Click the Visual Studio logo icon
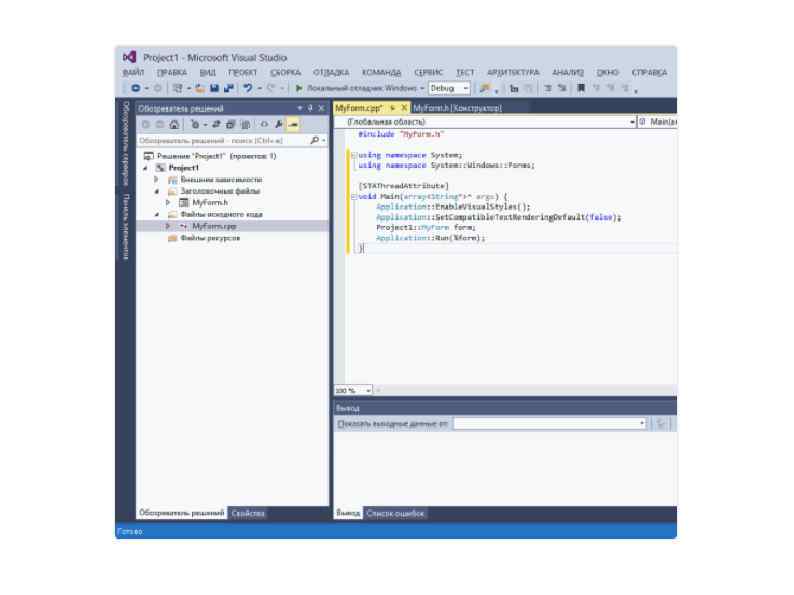The image size is (794, 595). click(130, 57)
